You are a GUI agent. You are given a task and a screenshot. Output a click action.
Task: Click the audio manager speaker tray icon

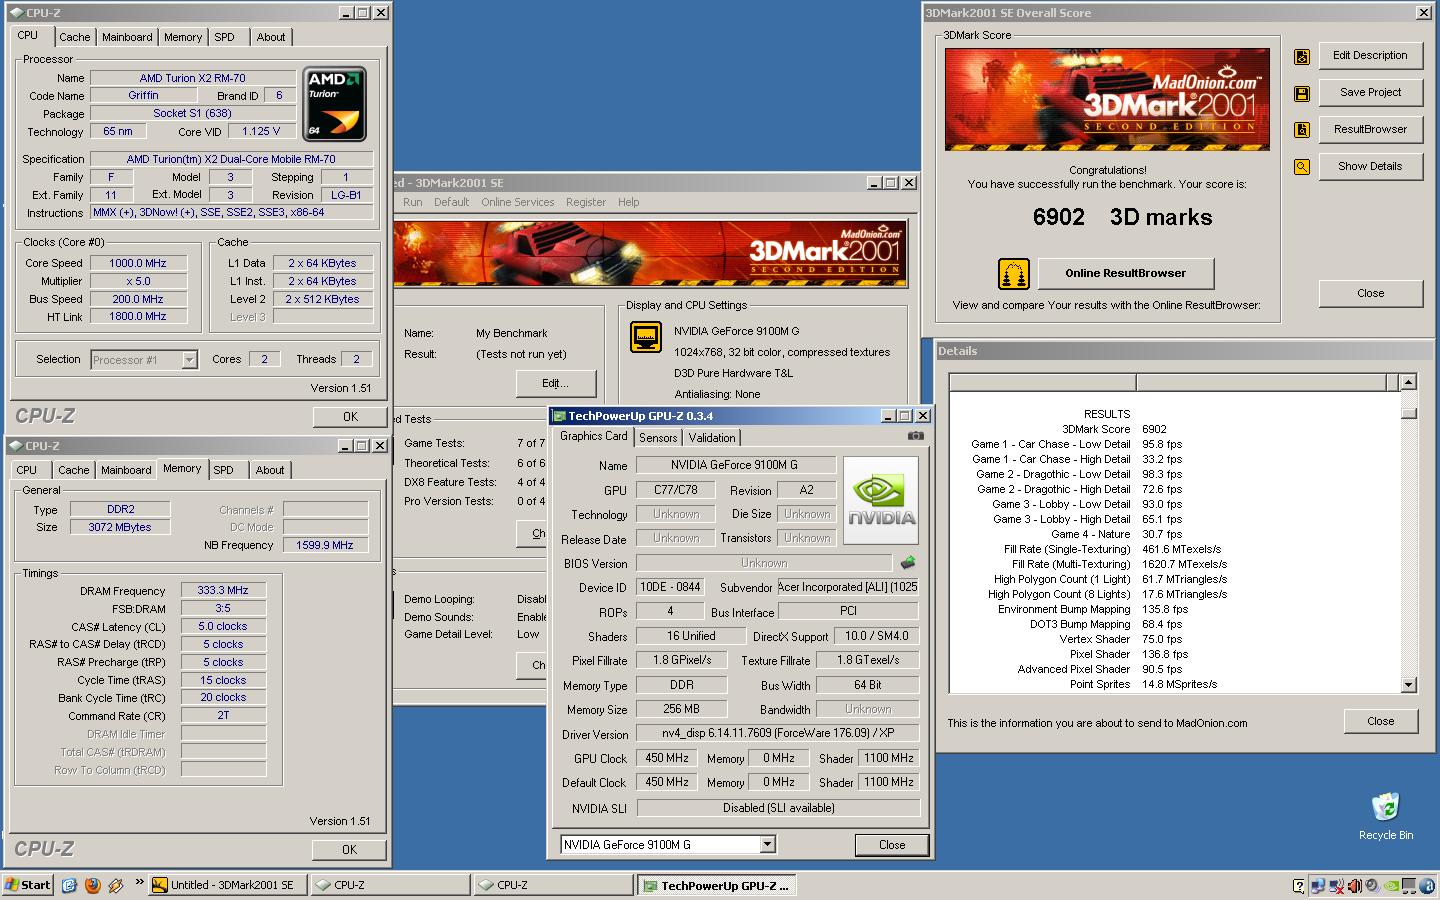point(1372,885)
